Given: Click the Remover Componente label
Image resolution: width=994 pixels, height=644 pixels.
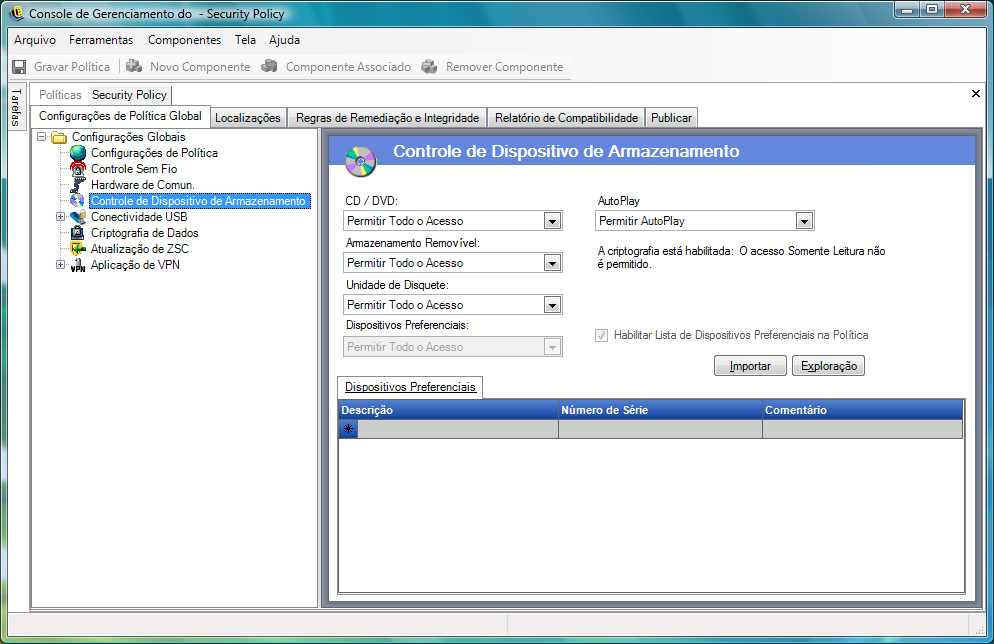Looking at the screenshot, I should (x=505, y=67).
